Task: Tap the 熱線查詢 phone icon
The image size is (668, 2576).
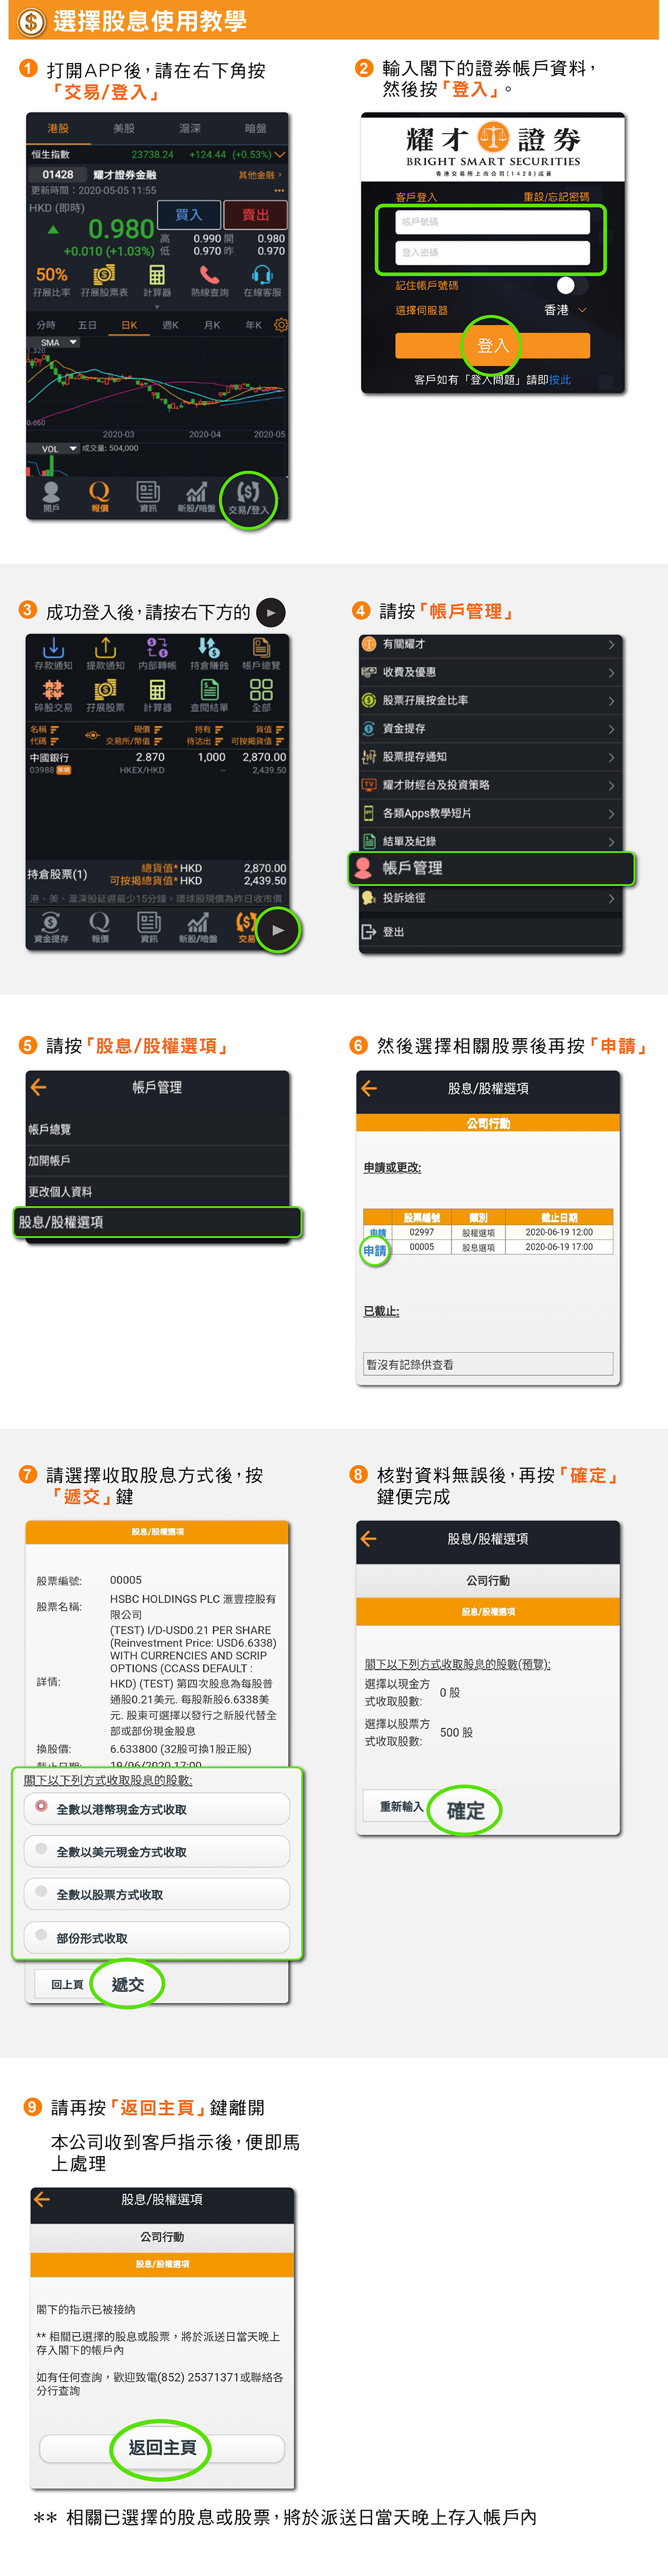Action: point(209,281)
